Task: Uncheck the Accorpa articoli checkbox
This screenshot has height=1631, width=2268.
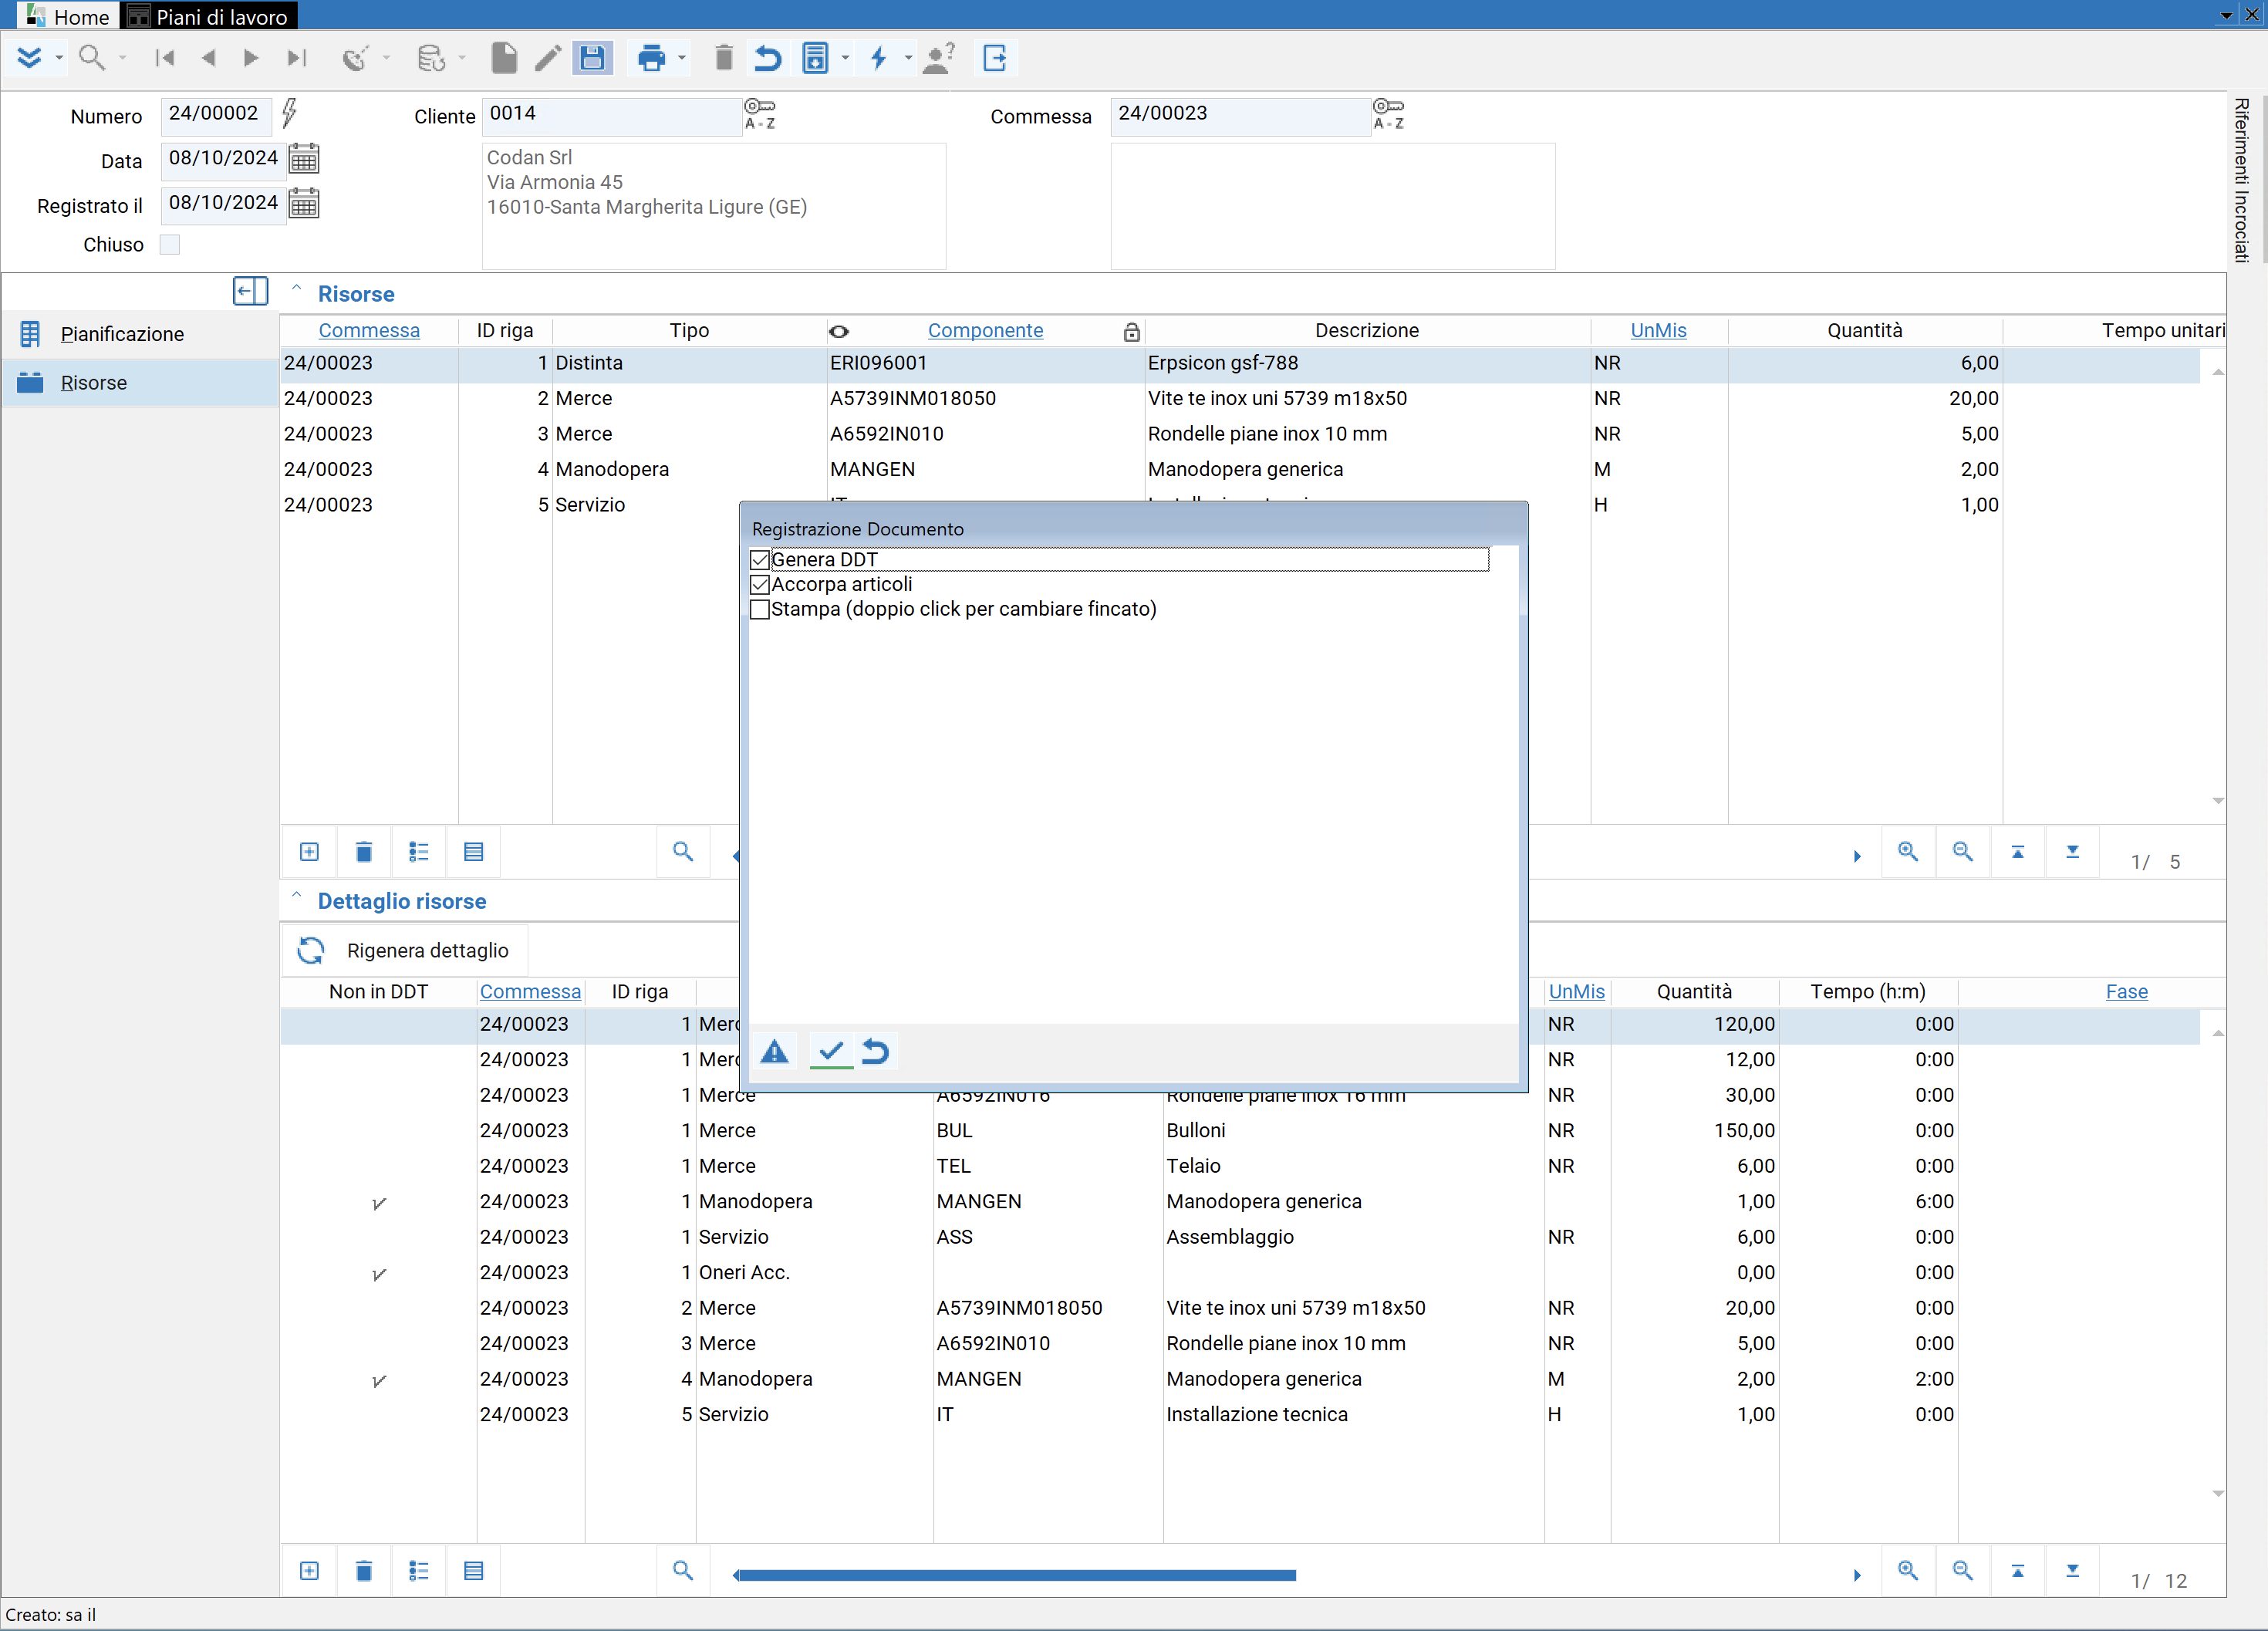Action: [760, 584]
